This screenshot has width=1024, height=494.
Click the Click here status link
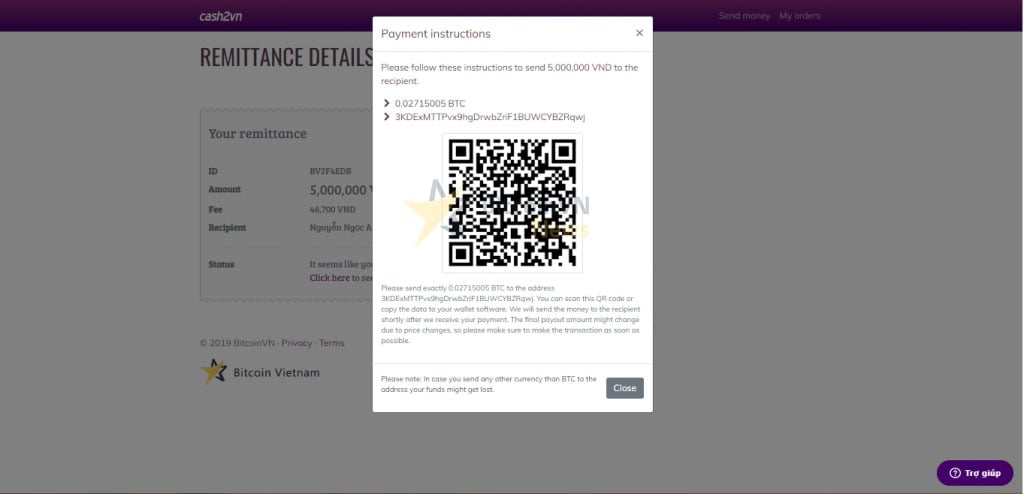(330, 278)
